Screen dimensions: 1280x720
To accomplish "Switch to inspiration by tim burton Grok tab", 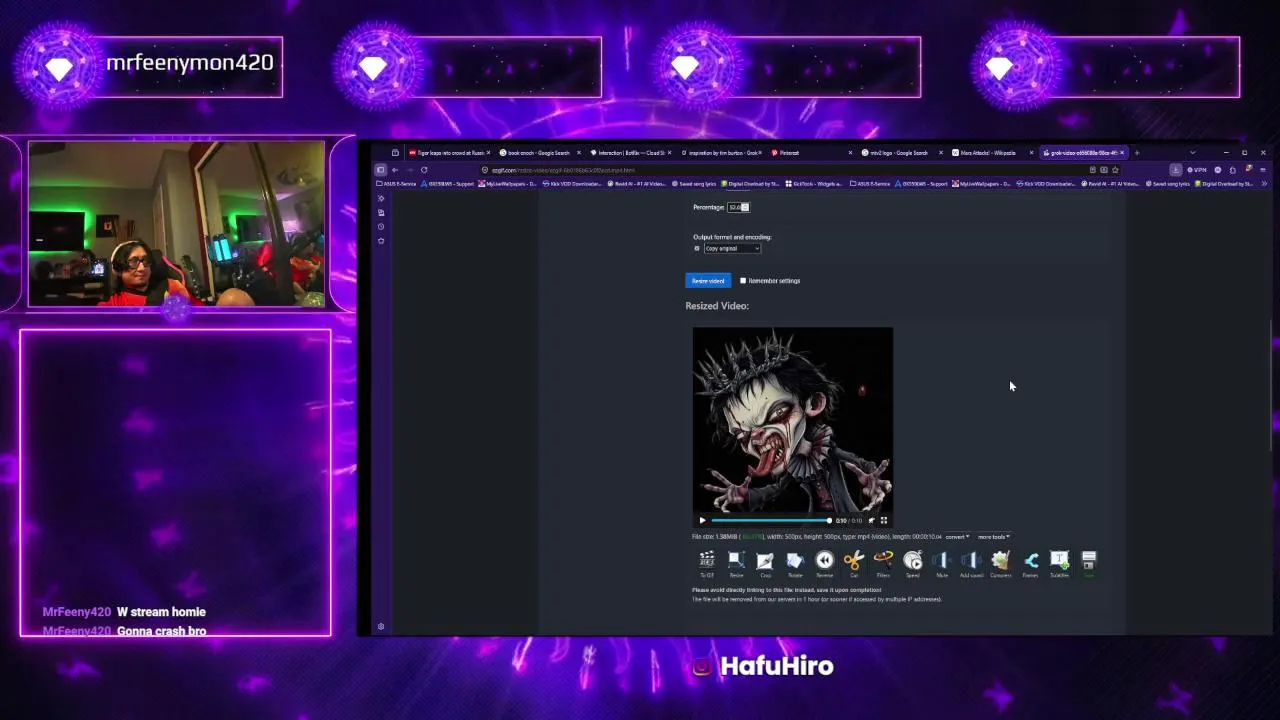I will click(722, 153).
